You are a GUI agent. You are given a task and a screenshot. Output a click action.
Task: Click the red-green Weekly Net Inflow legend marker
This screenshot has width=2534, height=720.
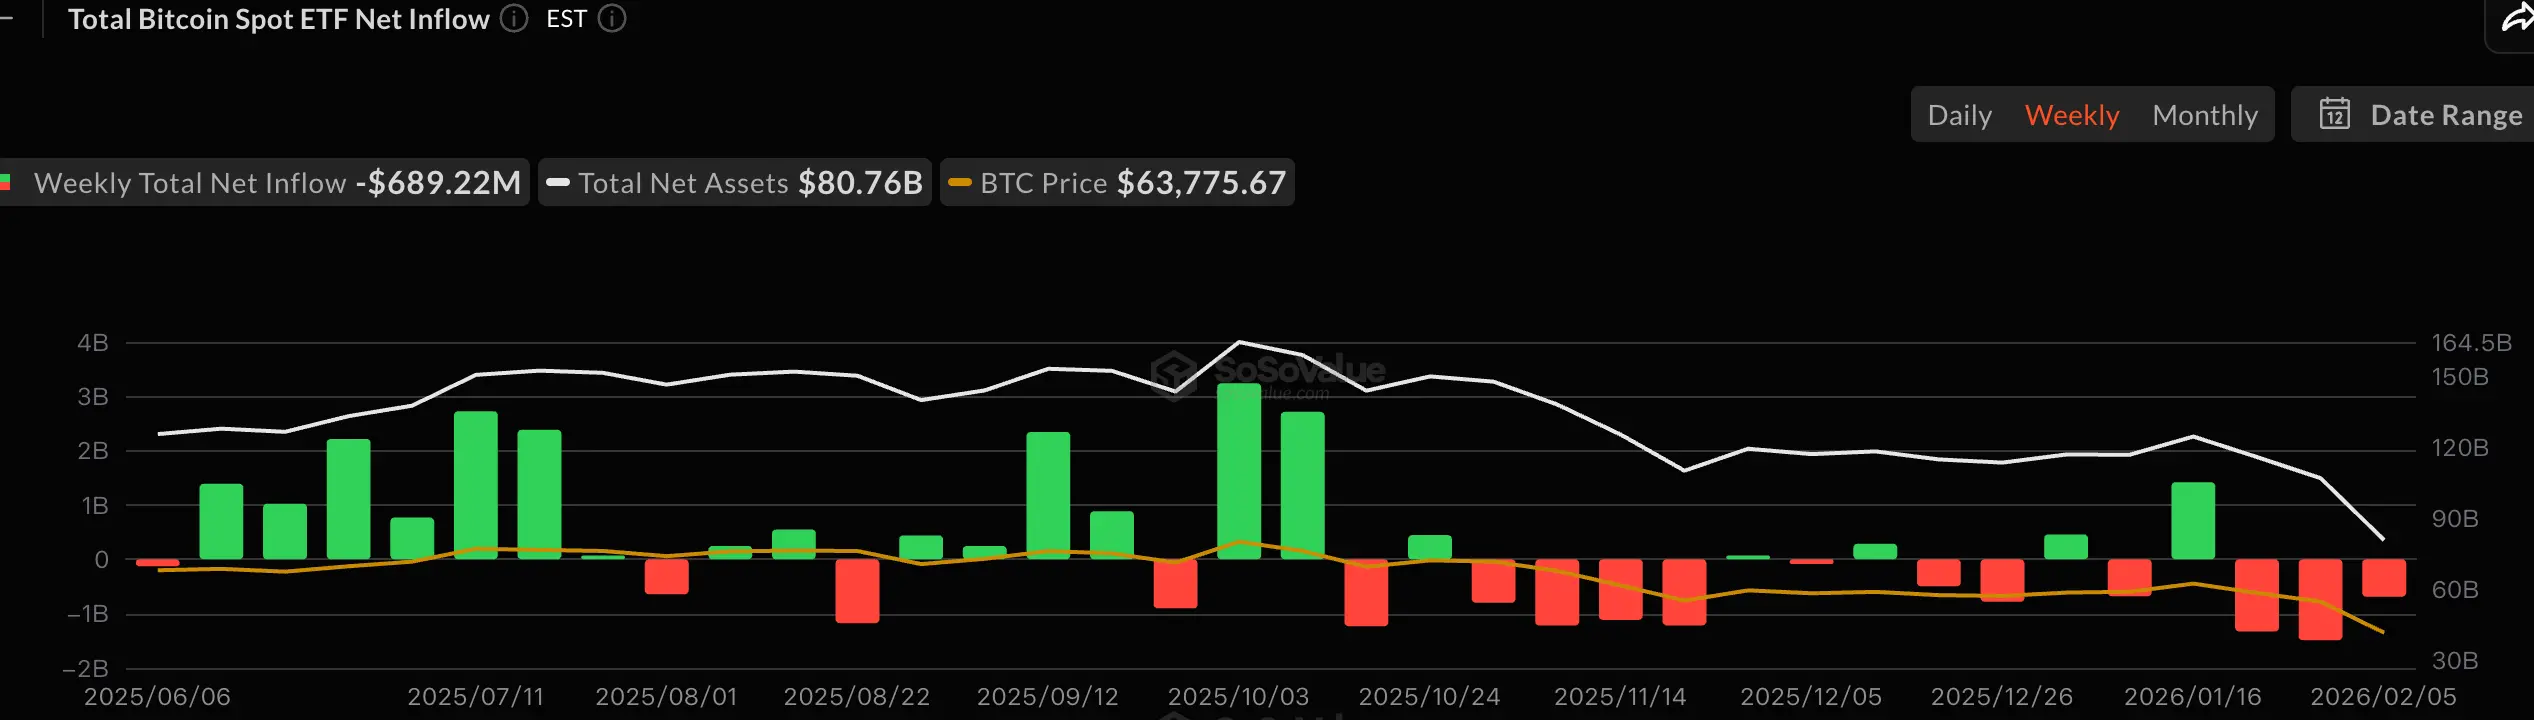coord(6,182)
